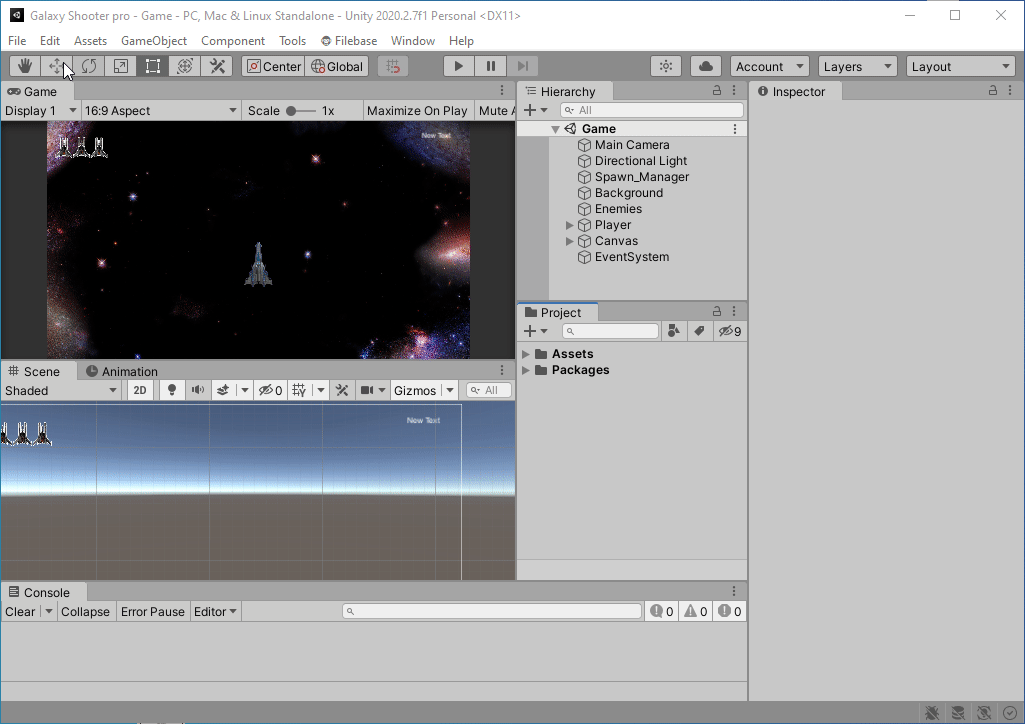Search by type in Project
The image size is (1025, 724).
click(x=674, y=331)
